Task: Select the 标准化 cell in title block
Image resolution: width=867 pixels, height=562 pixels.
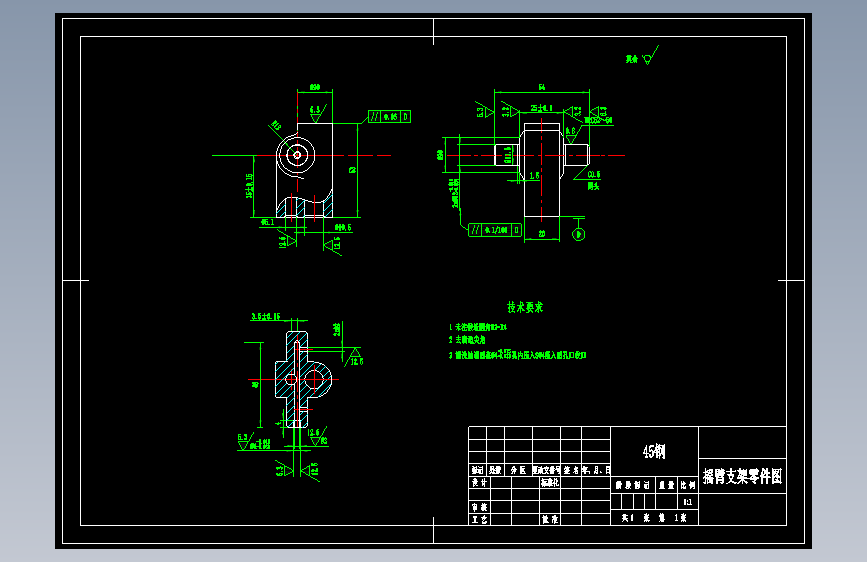Action: [550, 483]
